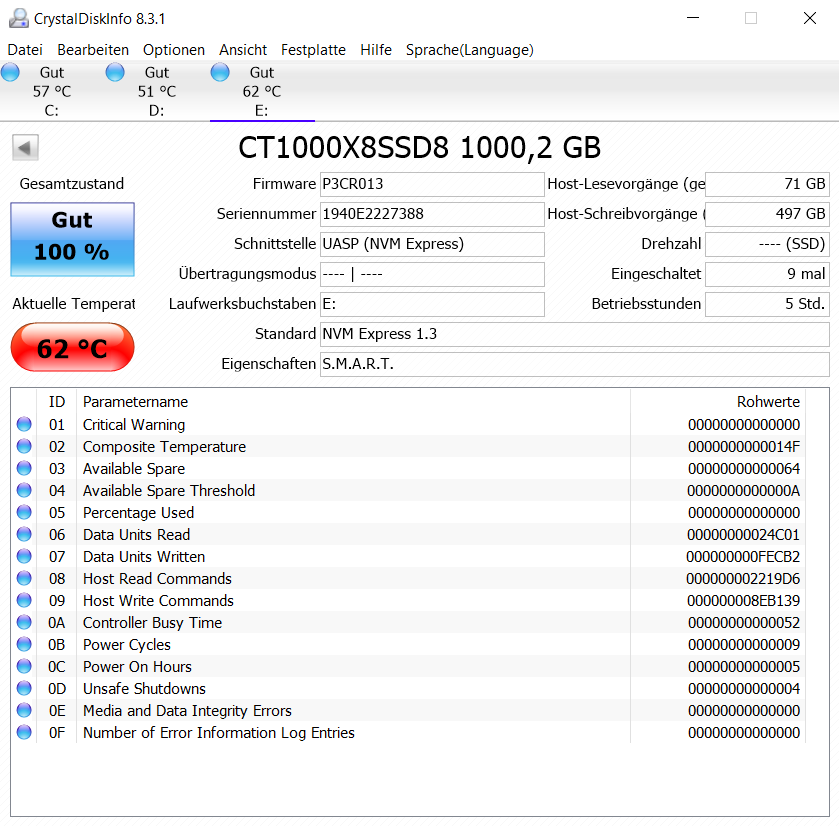Image resolution: width=839 pixels, height=826 pixels.
Task: Click the blue circle beside Media and Data Integrity Errors
Action: [24, 711]
